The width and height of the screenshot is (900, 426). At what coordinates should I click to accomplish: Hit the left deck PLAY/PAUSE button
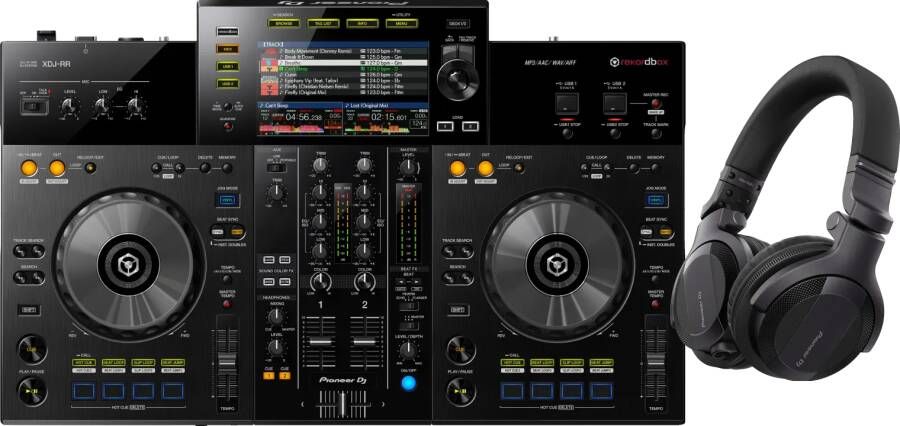[32, 392]
